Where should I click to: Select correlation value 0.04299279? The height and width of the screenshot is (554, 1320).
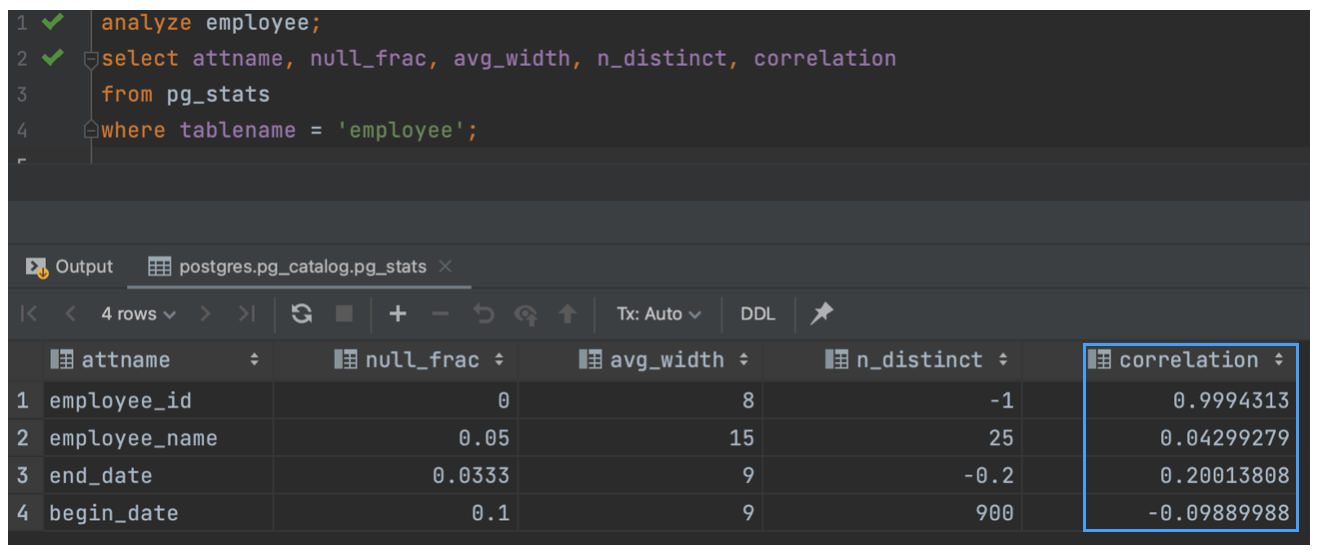[x=1225, y=438]
